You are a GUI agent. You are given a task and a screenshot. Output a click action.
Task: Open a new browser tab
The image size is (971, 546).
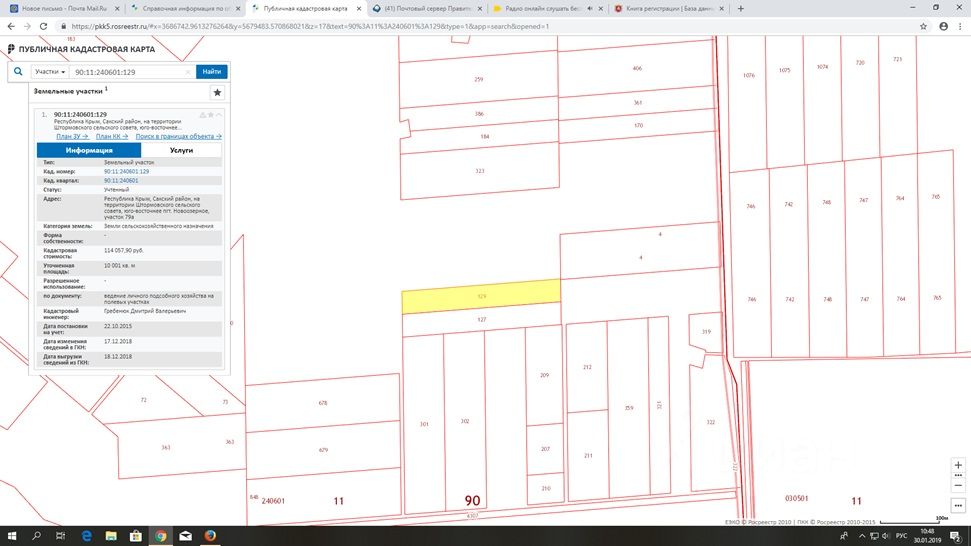[741, 9]
